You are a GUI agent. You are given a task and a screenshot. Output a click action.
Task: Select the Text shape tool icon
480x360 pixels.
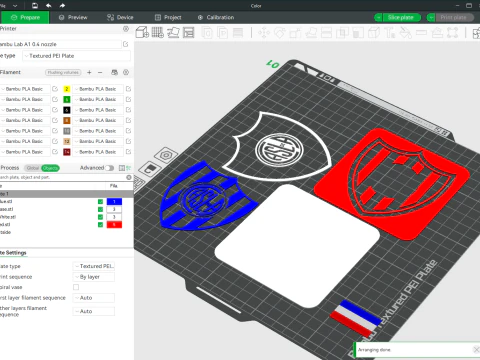point(389,33)
